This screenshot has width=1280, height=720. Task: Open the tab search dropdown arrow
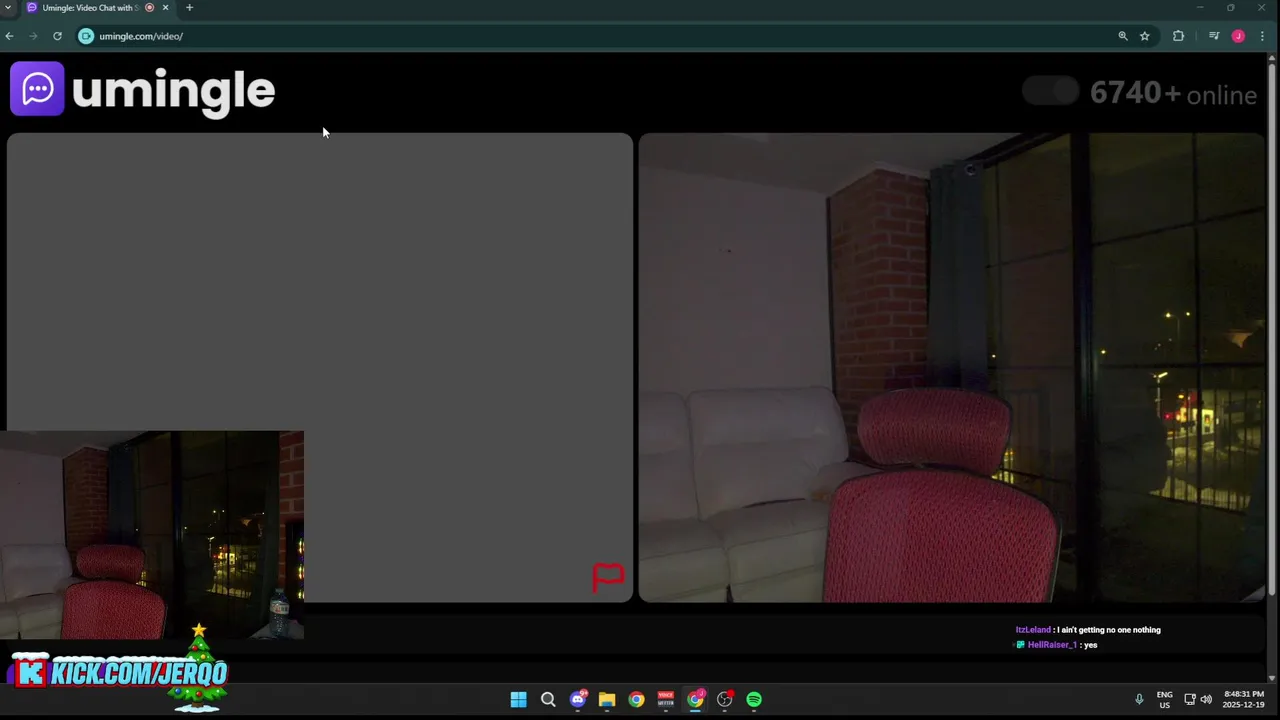(8, 8)
